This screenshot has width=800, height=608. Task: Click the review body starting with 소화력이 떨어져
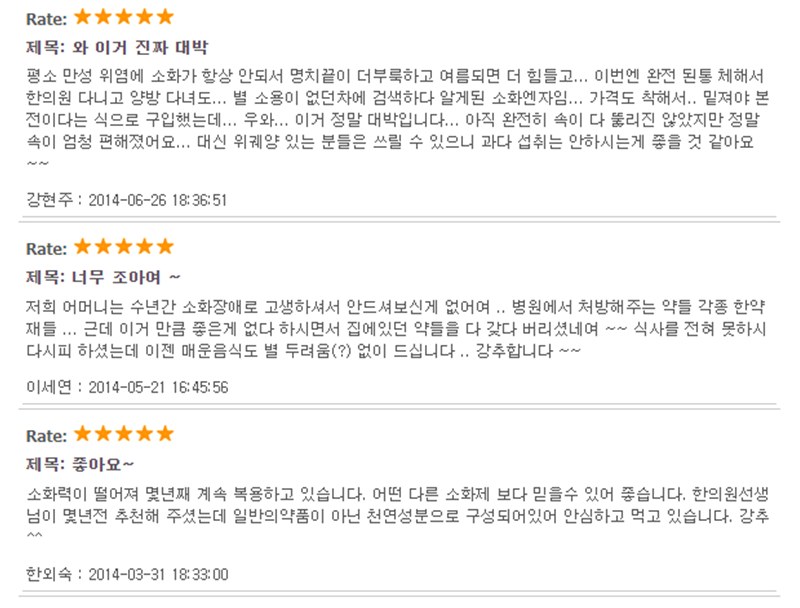coord(397,515)
